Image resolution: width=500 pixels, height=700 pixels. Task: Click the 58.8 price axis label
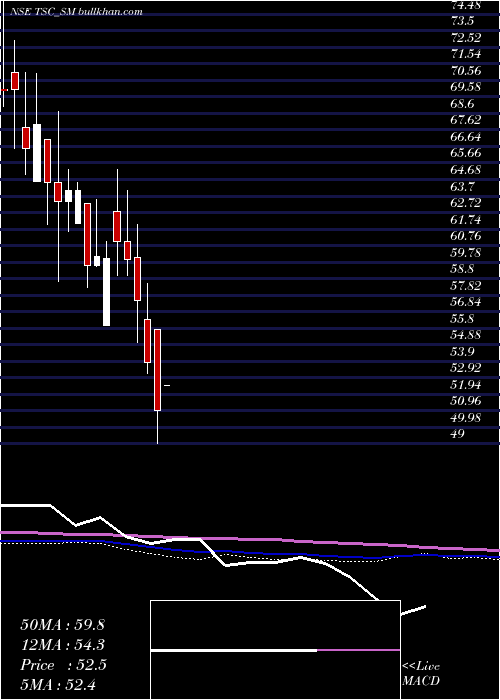463,269
